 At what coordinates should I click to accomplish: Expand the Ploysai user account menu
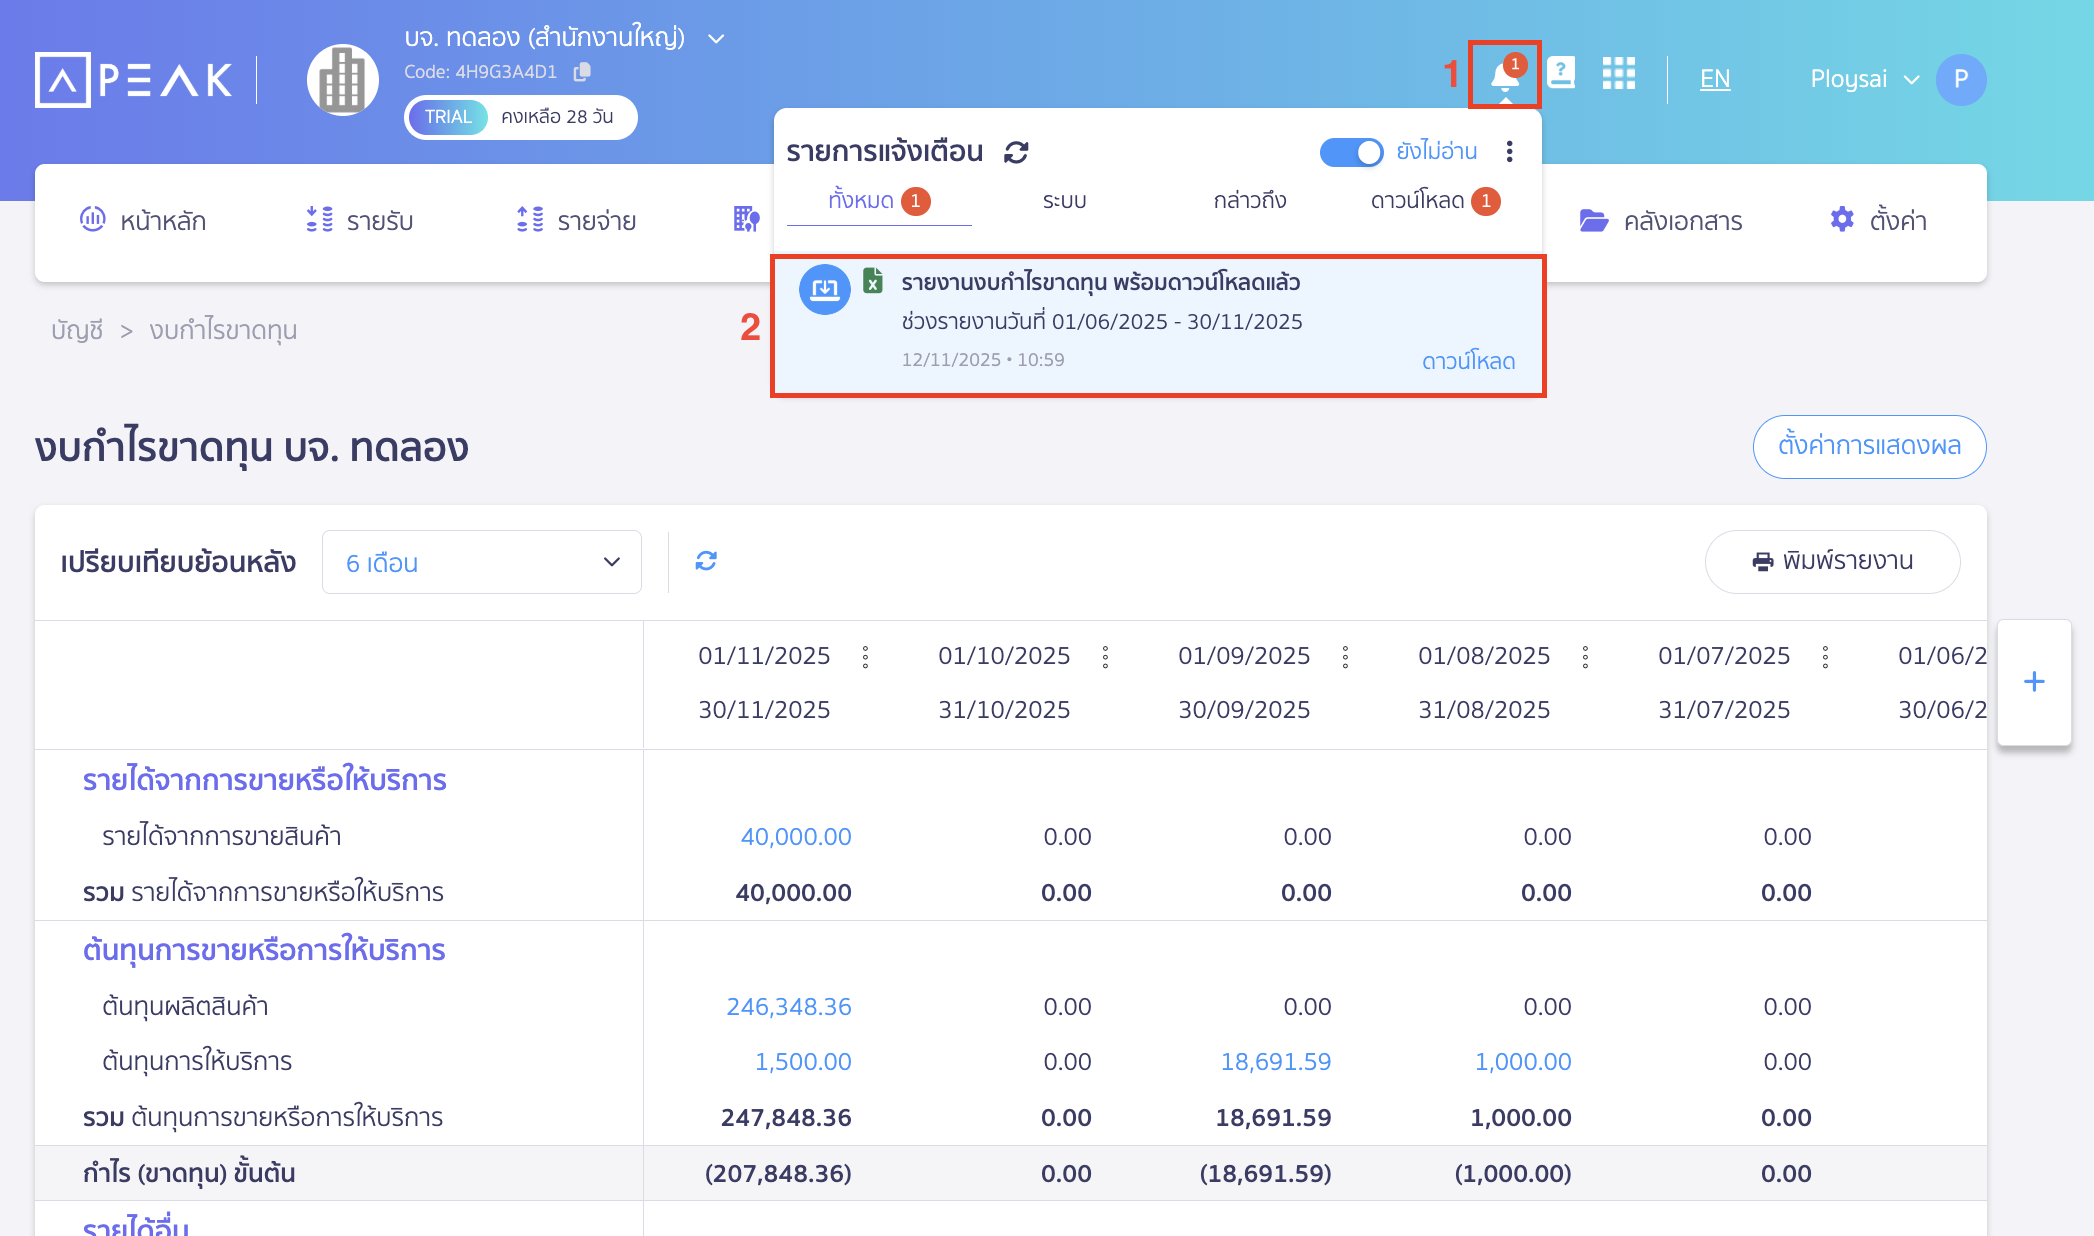click(x=1865, y=79)
